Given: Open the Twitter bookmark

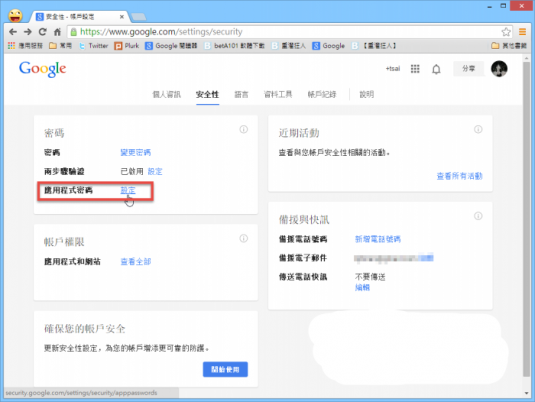Looking at the screenshot, I should (93, 46).
